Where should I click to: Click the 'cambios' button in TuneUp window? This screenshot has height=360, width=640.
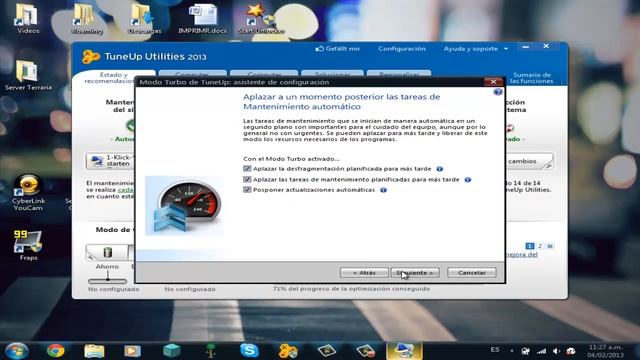pyautogui.click(x=529, y=161)
